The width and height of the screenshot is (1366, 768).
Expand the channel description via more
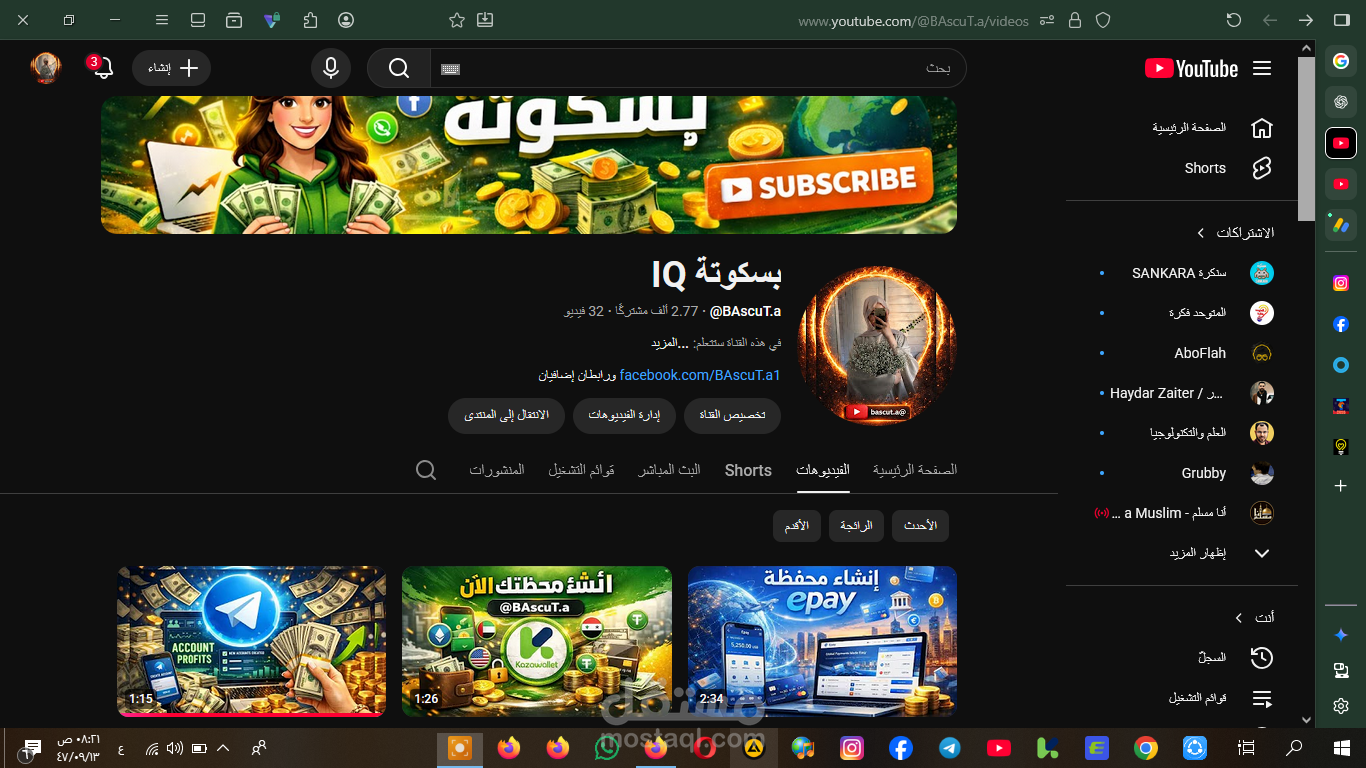670,343
